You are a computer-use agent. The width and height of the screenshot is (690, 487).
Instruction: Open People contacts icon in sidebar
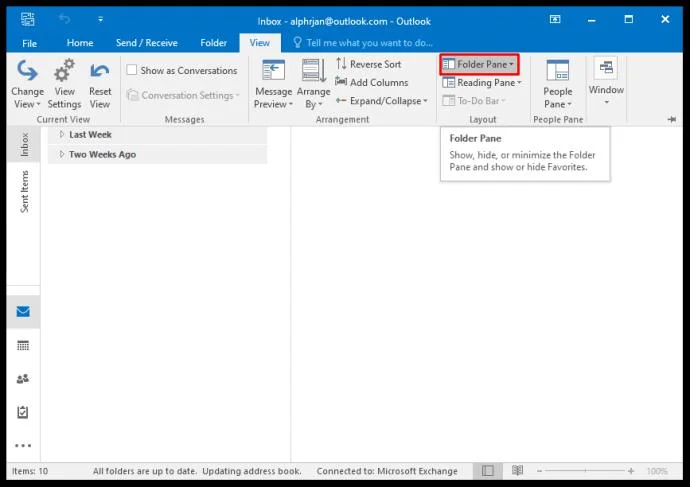[22, 379]
